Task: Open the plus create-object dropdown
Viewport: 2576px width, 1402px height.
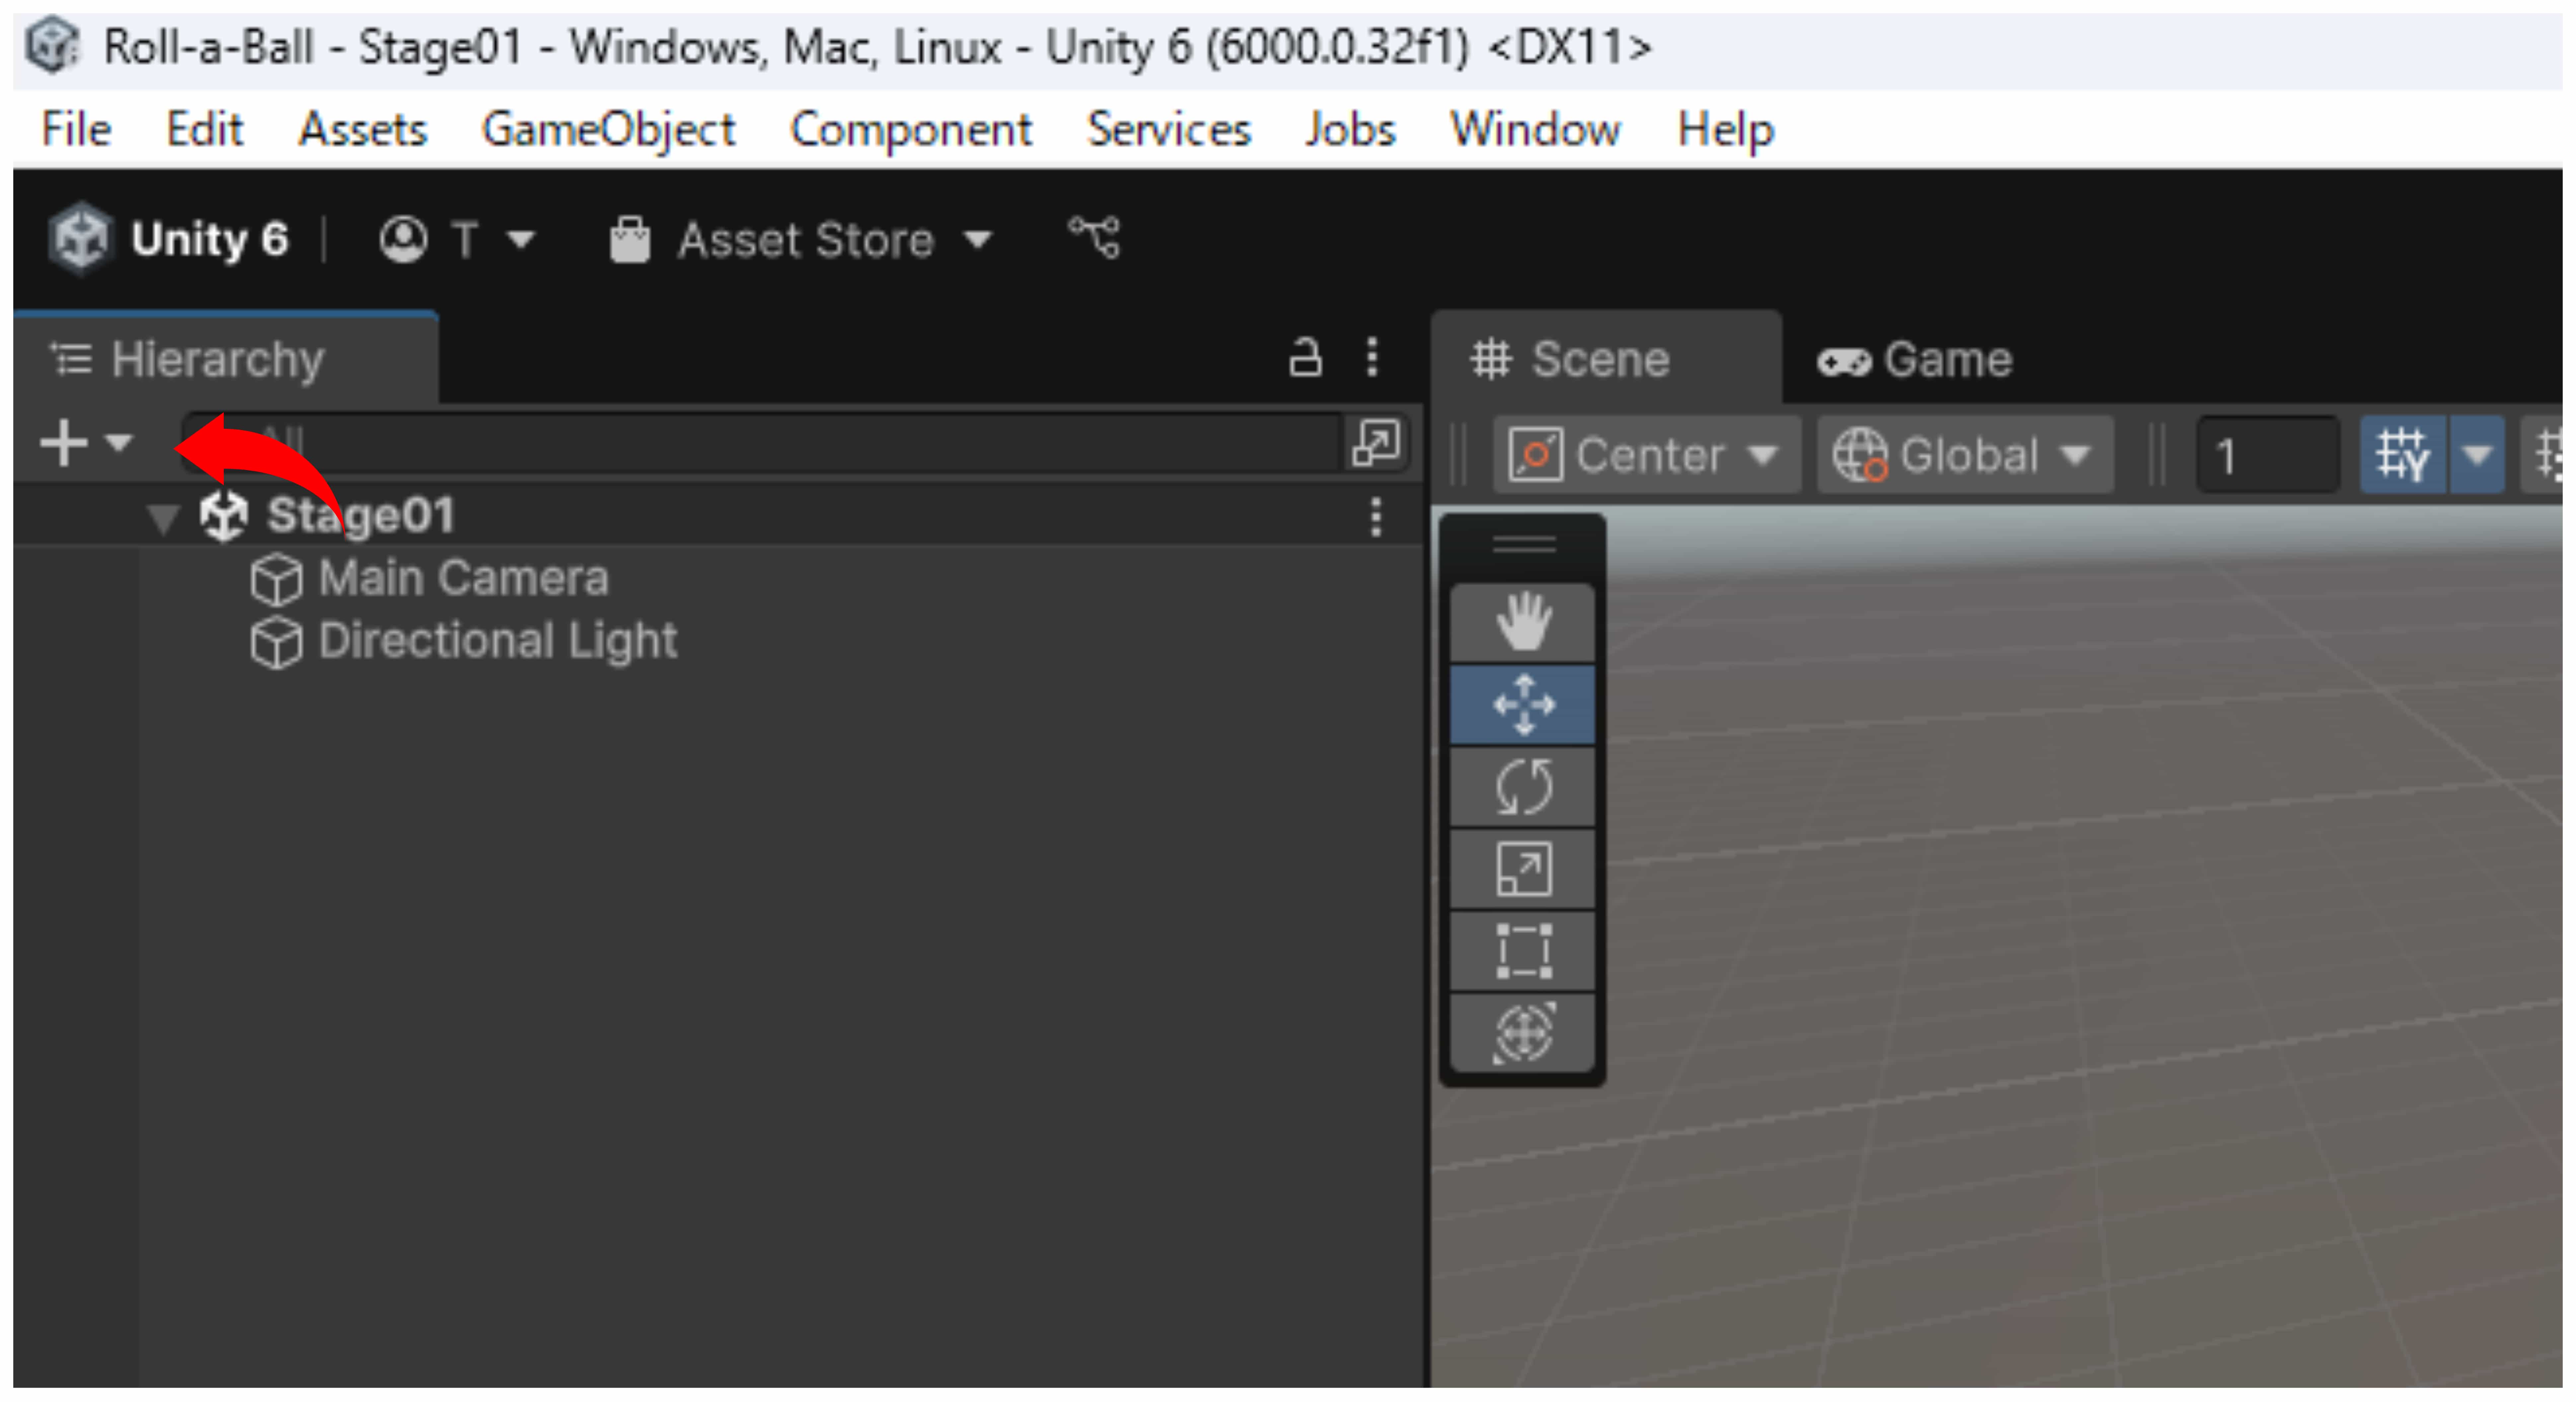Action: (x=85, y=443)
